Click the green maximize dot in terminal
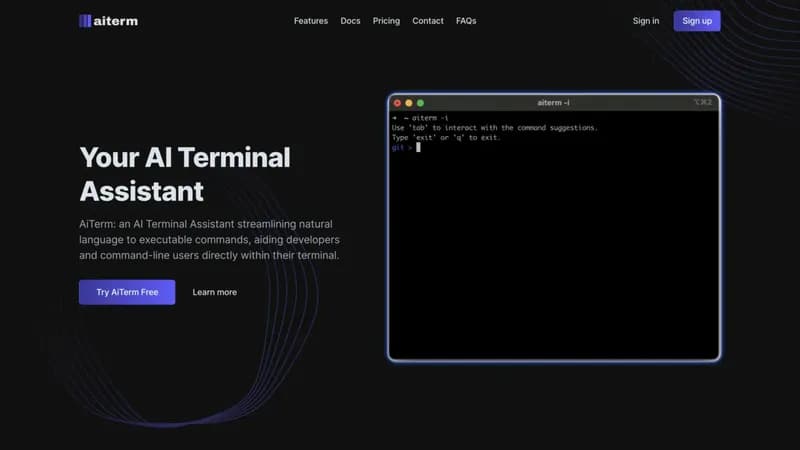This screenshot has width=800, height=450. pyautogui.click(x=420, y=103)
